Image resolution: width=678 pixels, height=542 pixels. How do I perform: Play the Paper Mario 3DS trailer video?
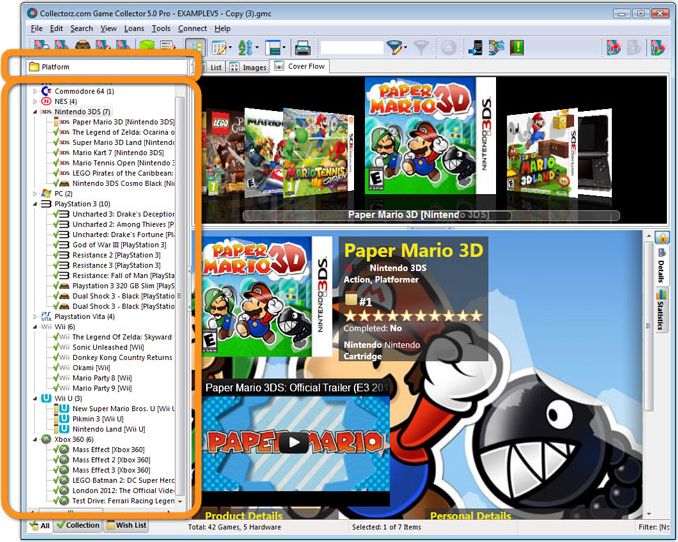294,442
